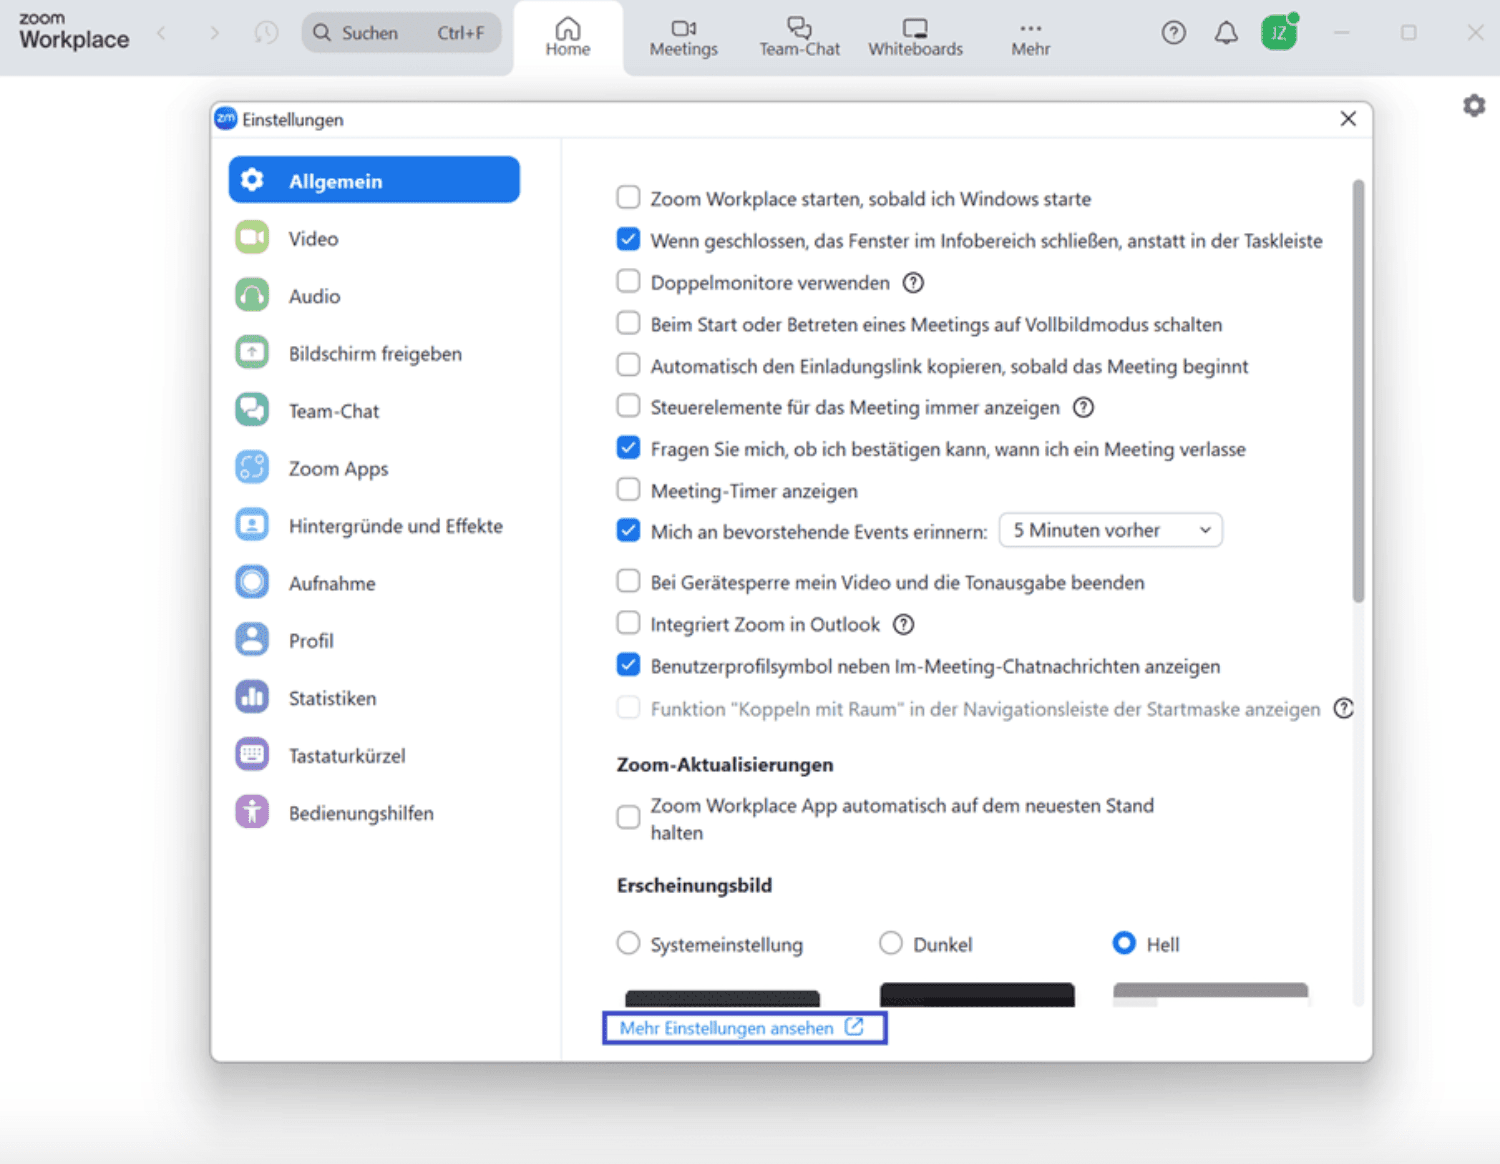The image size is (1500, 1164).
Task: Open the JZ profile avatar menu
Action: pyautogui.click(x=1279, y=32)
